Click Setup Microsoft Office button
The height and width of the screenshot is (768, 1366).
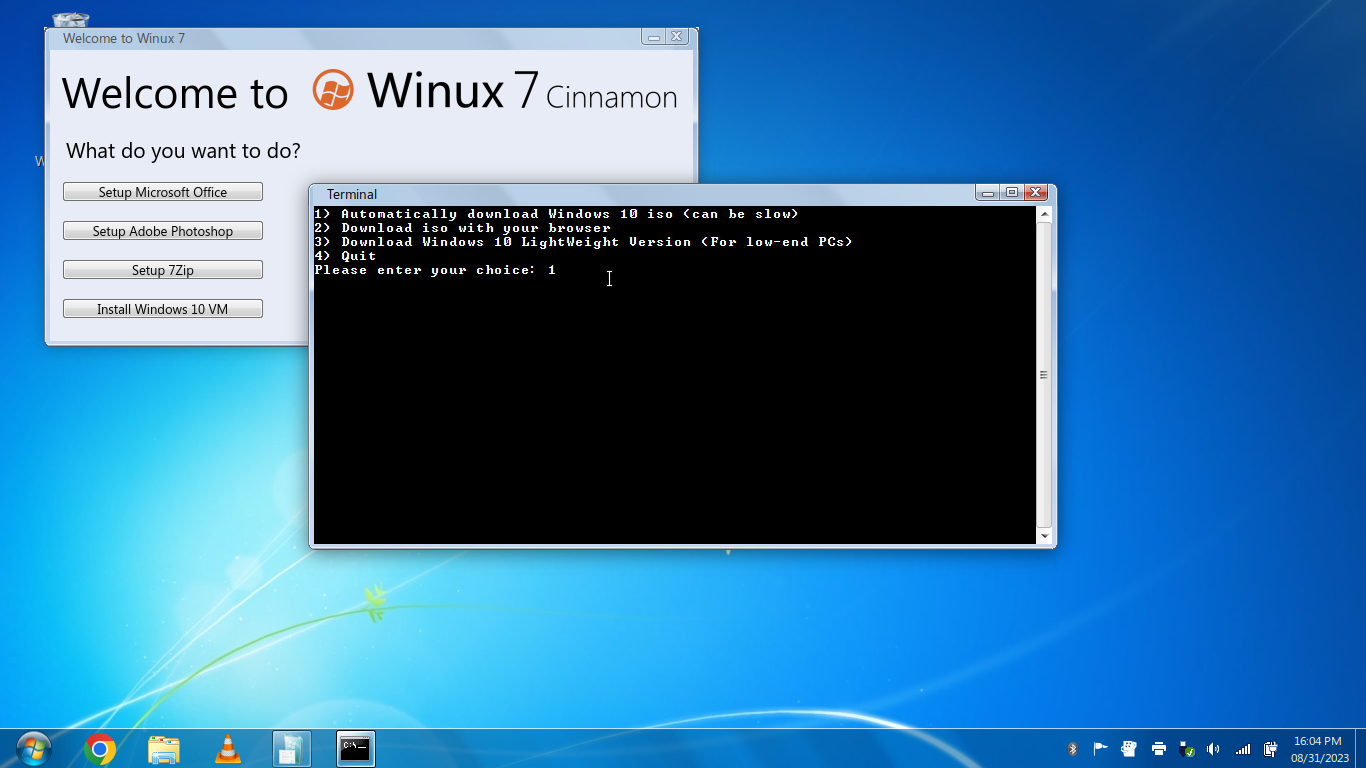point(163,192)
